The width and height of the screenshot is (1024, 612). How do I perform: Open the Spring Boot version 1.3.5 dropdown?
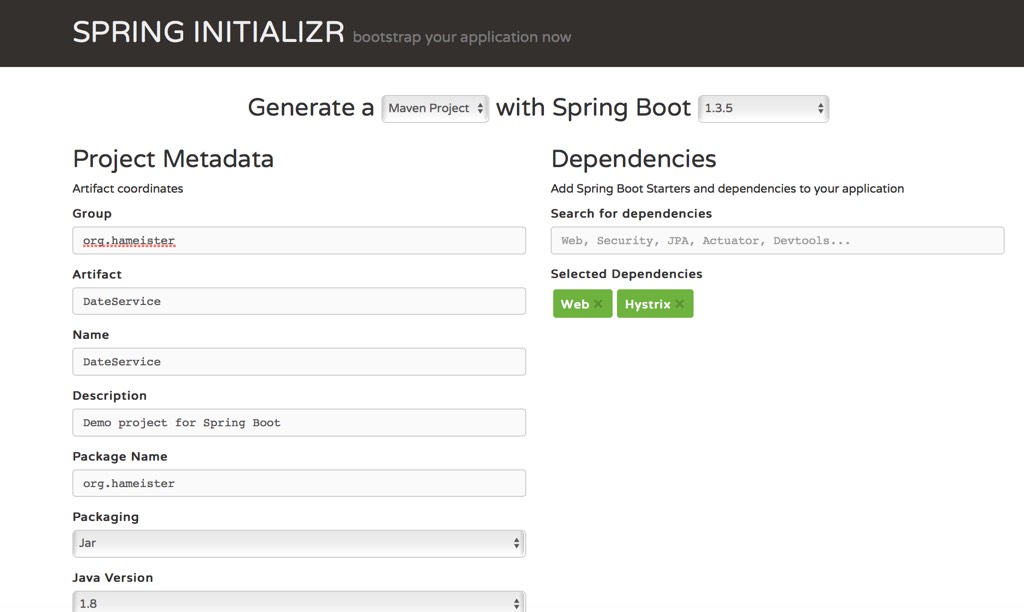pyautogui.click(x=763, y=108)
